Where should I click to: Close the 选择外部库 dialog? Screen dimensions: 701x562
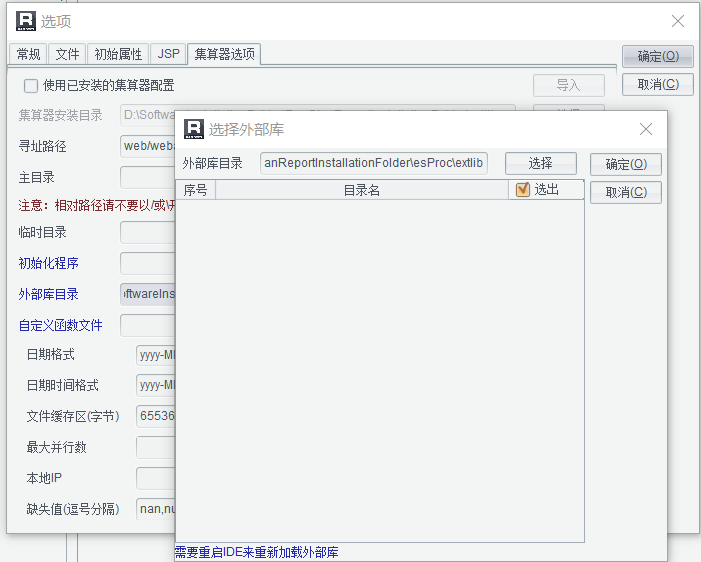tap(646, 129)
